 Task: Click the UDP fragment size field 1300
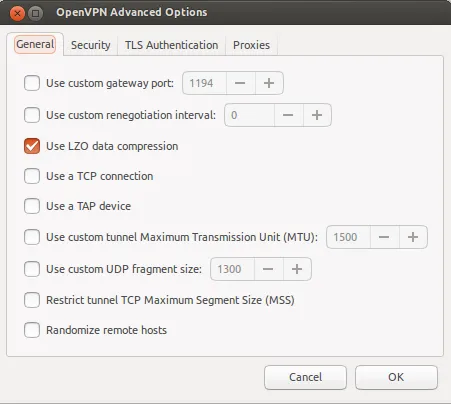pos(232,269)
